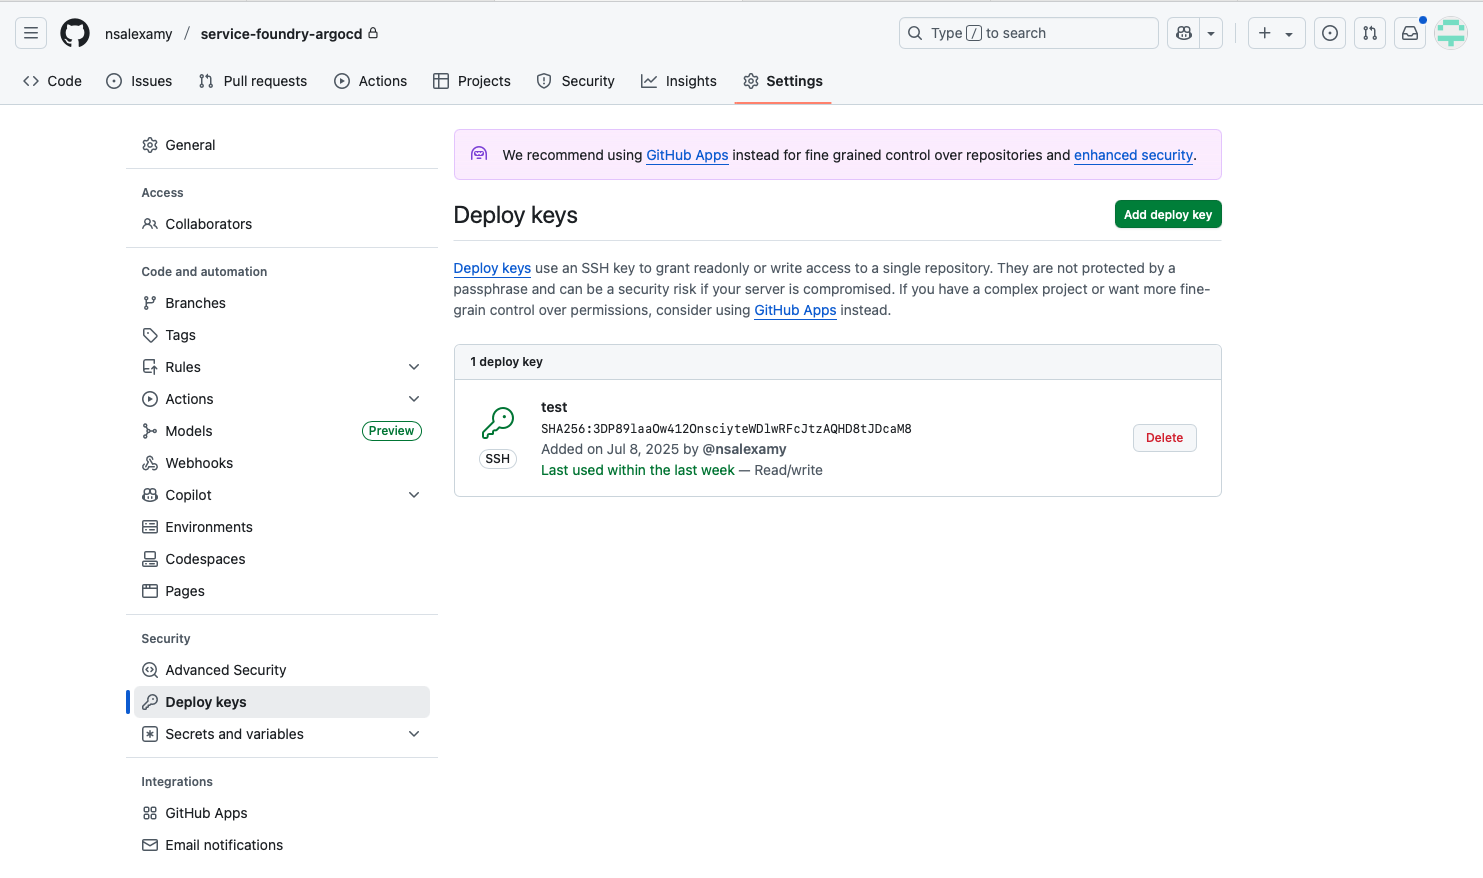Open the Insights tab

point(679,81)
